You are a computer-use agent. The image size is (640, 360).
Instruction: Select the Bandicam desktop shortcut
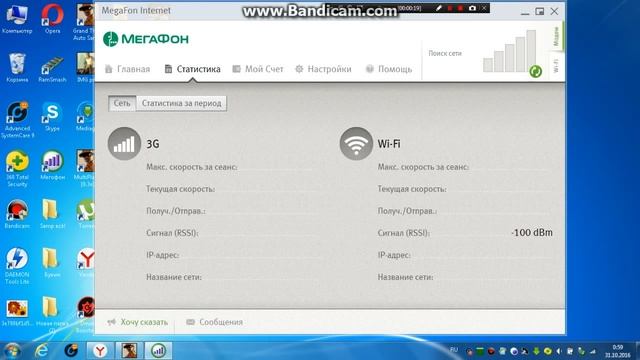click(x=17, y=214)
